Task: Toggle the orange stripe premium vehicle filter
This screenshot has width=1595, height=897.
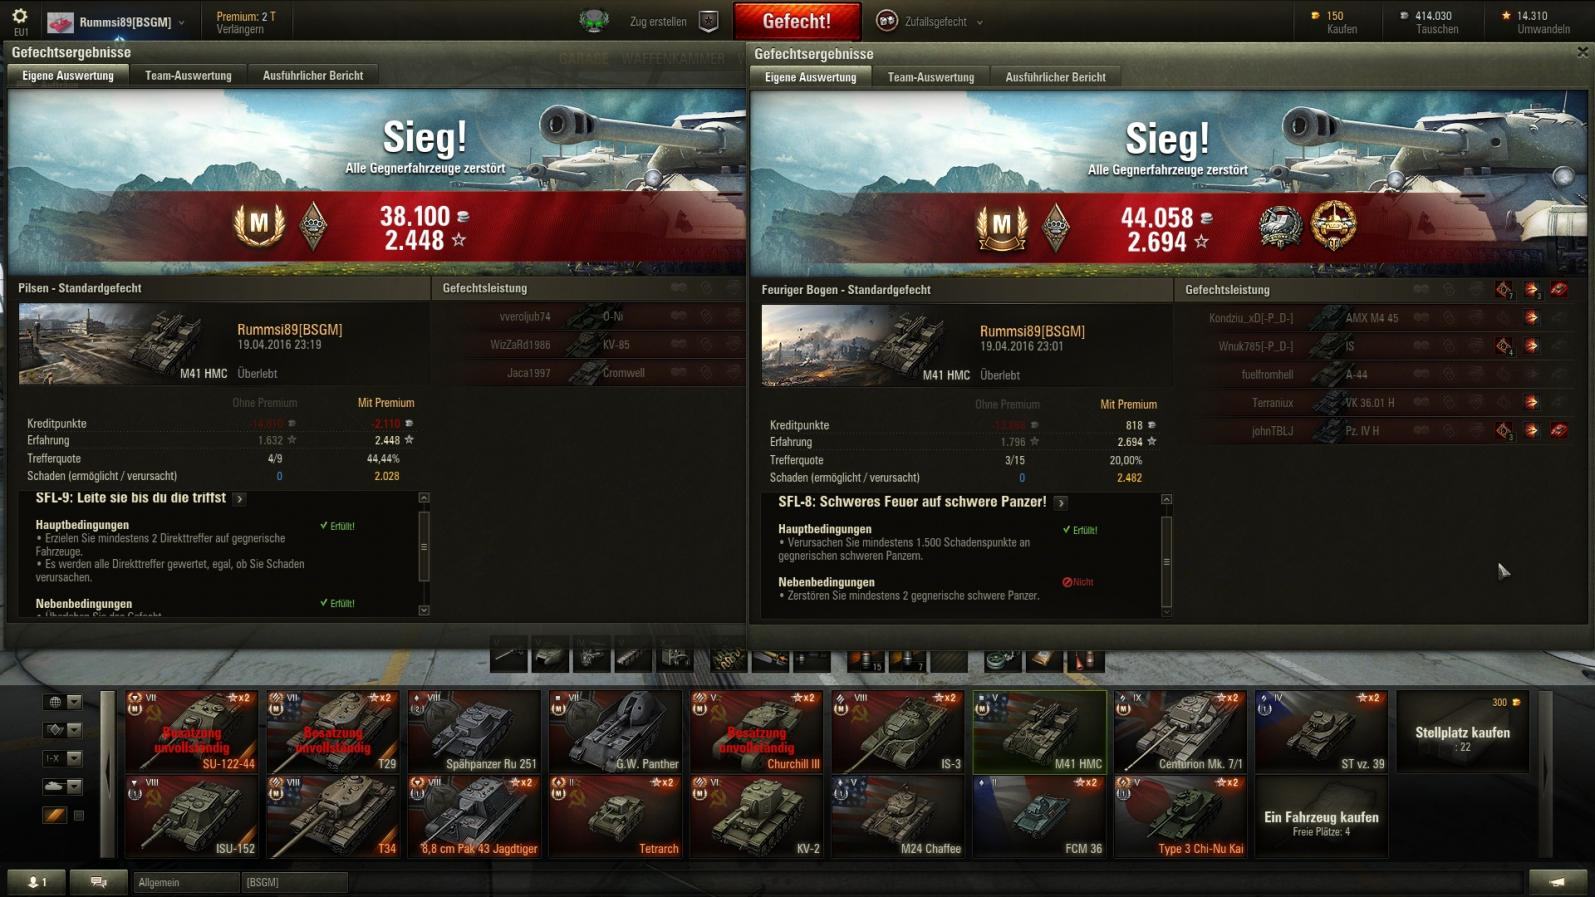Action: pos(54,815)
